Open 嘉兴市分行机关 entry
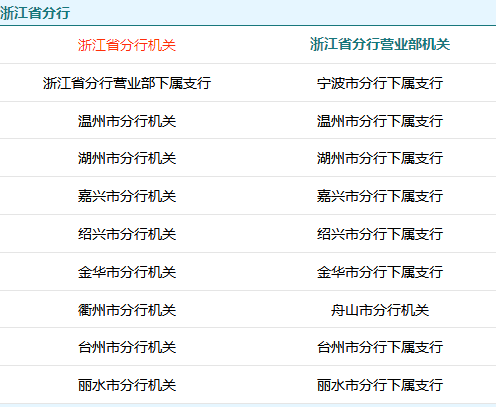The height and width of the screenshot is (407, 496). [x=127, y=196]
